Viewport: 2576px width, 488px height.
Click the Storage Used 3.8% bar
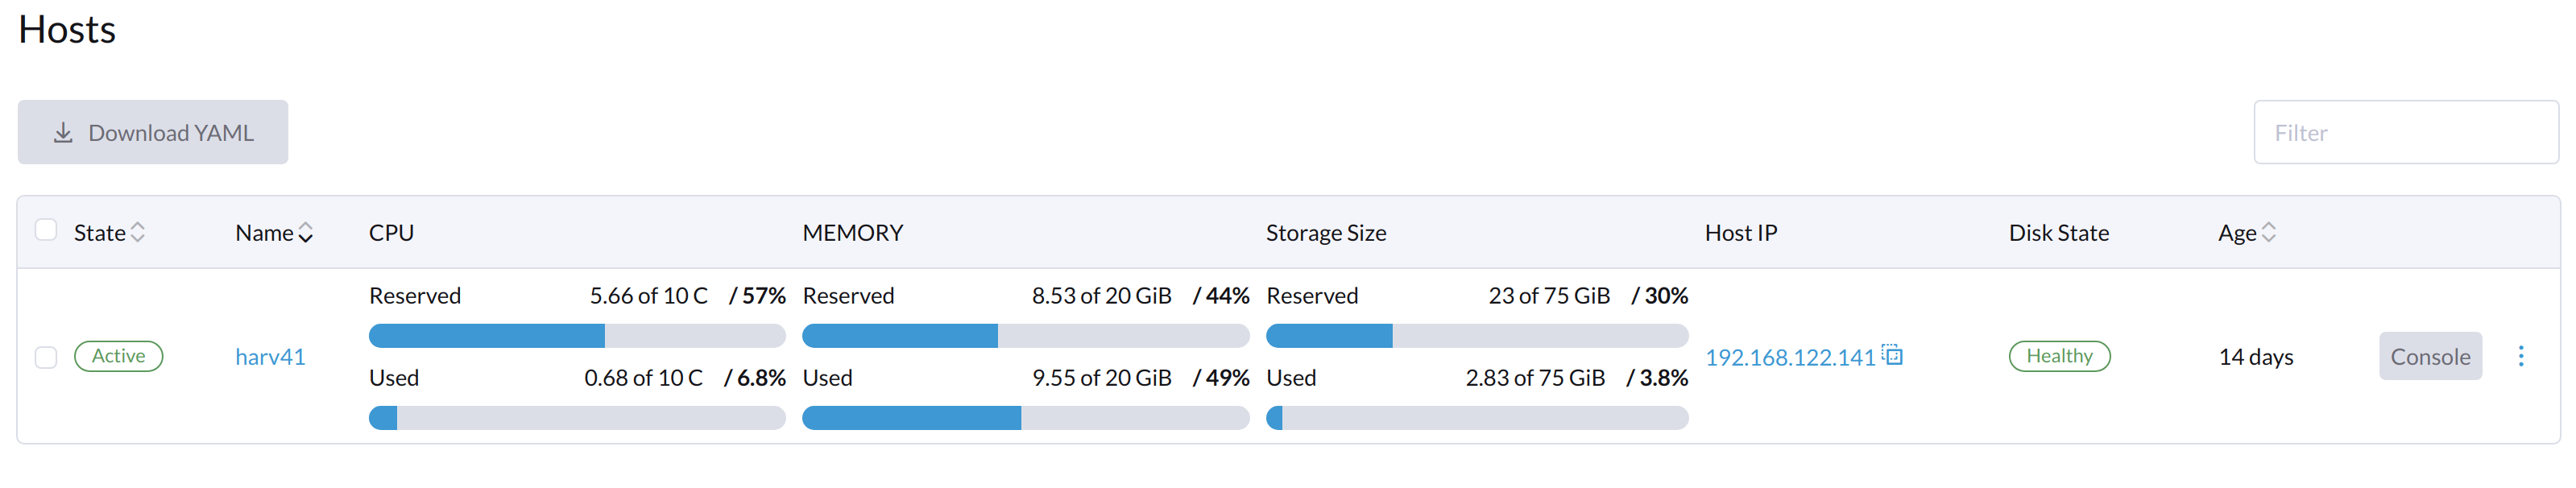click(1476, 418)
